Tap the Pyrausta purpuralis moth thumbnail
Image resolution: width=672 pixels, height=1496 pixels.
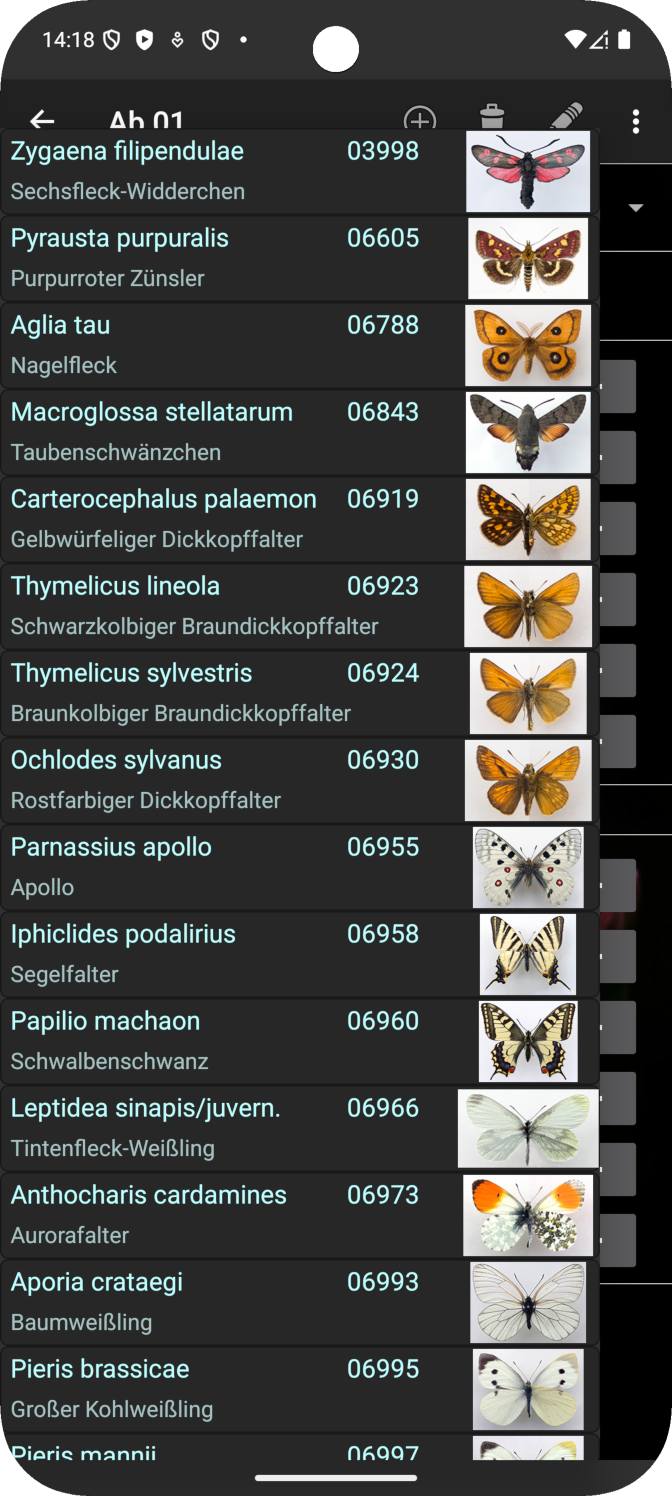(x=528, y=258)
